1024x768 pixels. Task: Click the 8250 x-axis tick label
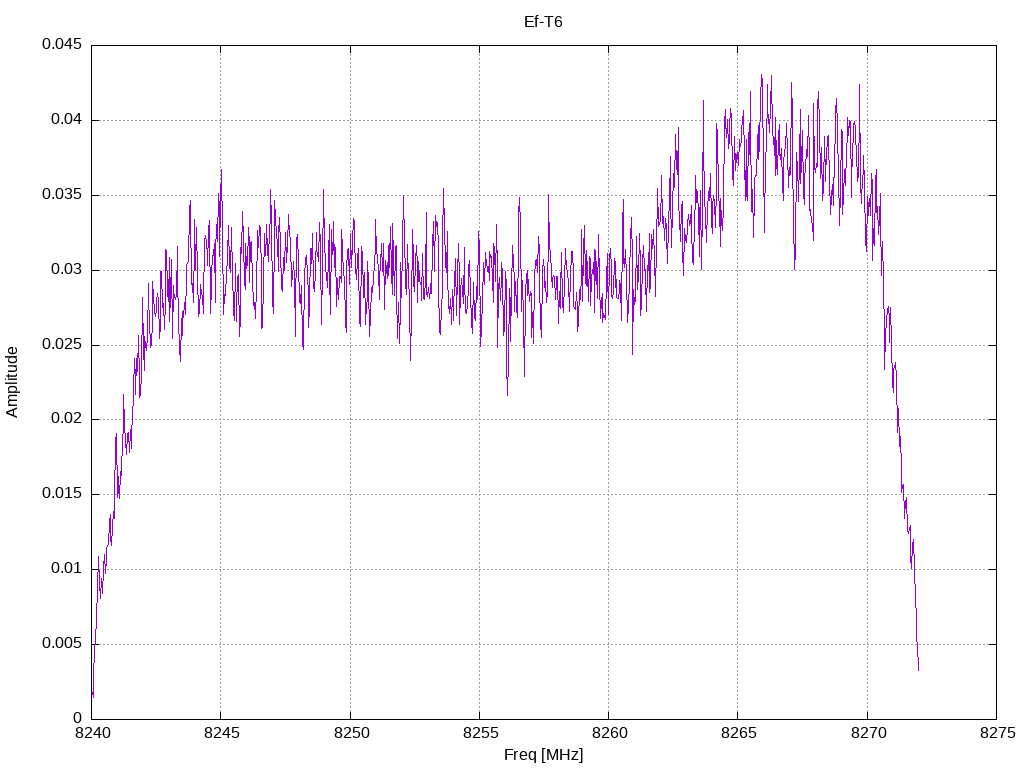pos(351,733)
